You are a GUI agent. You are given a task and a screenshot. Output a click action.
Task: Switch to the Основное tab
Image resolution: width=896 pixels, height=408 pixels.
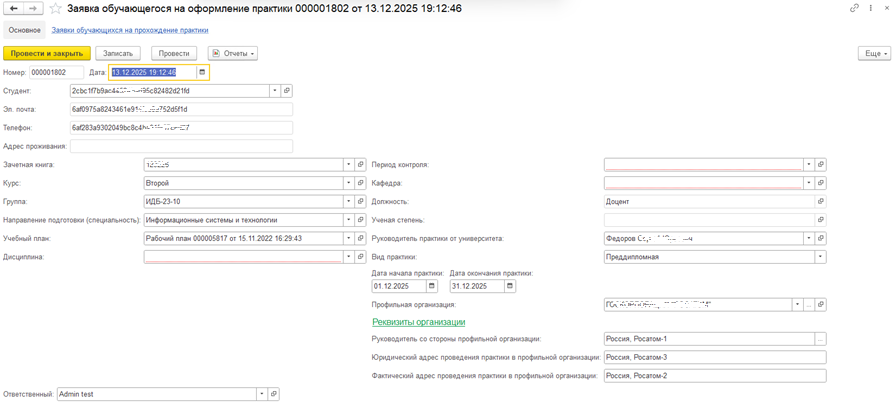click(x=25, y=30)
